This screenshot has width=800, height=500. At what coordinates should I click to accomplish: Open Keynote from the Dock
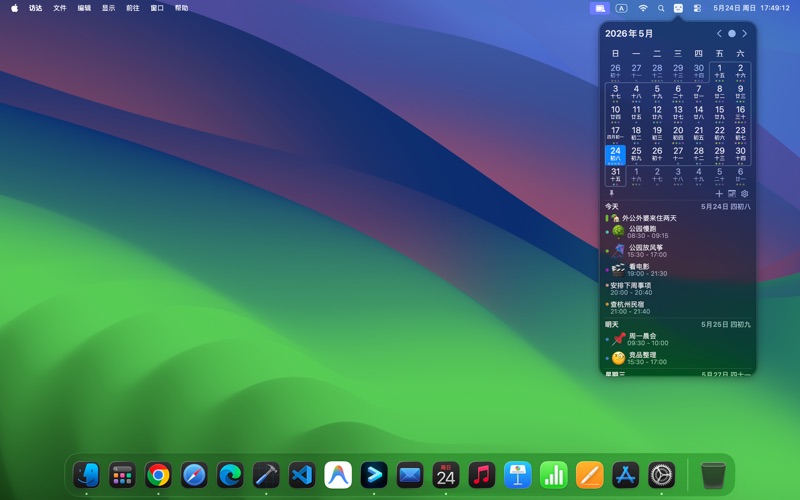(518, 475)
